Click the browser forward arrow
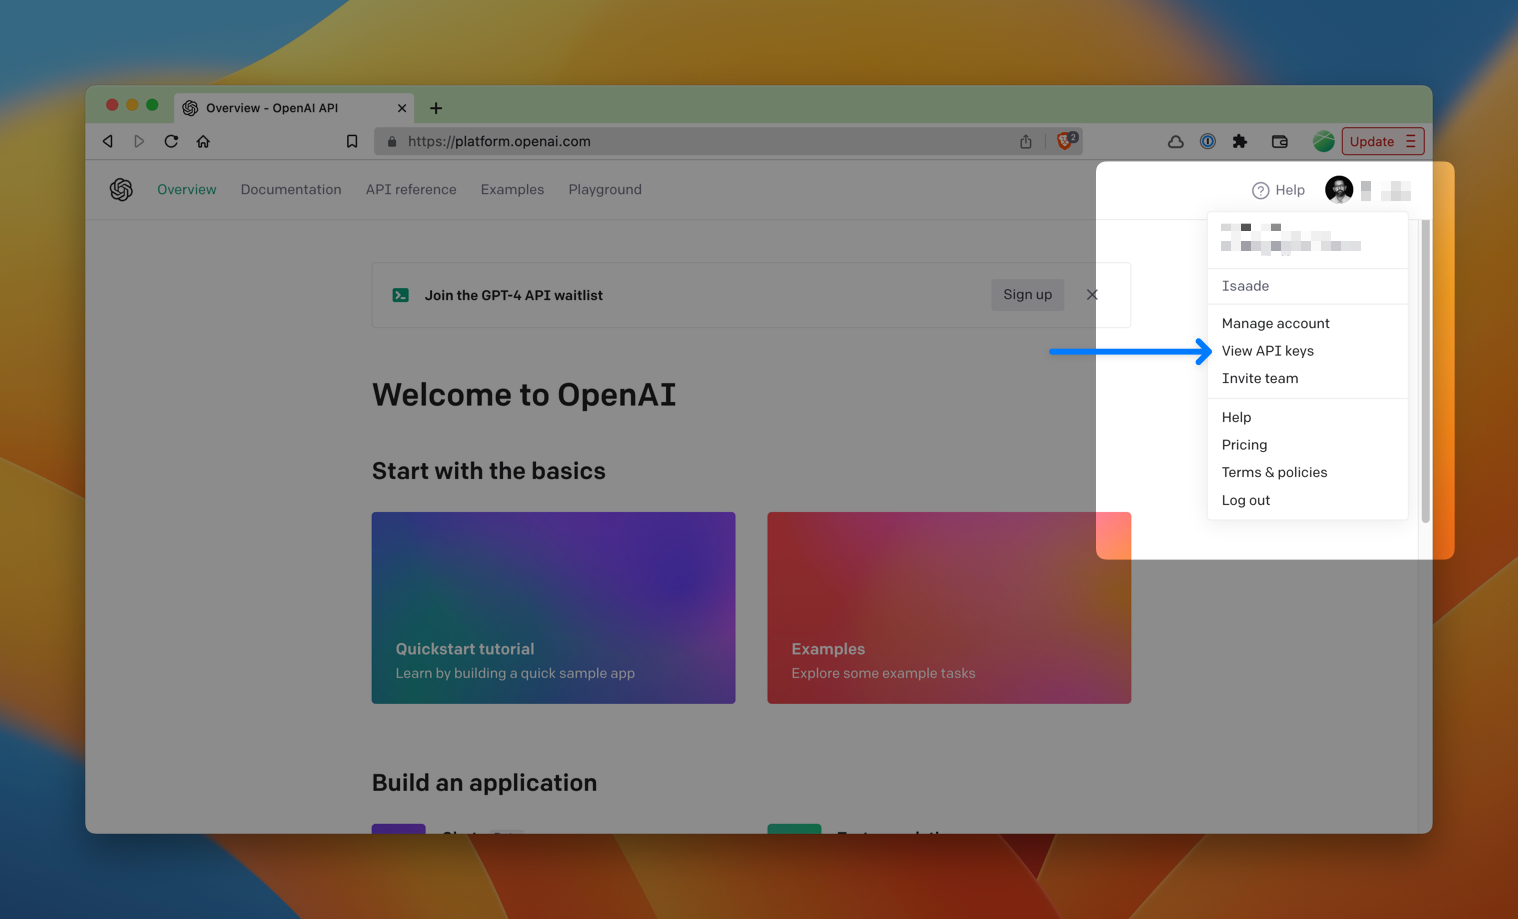The height and width of the screenshot is (919, 1518). click(139, 141)
